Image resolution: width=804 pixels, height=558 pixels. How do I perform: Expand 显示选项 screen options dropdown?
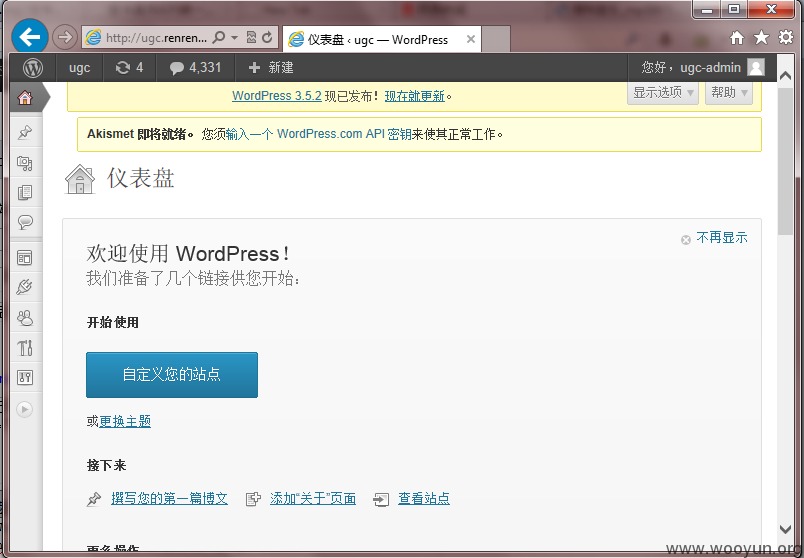662,93
